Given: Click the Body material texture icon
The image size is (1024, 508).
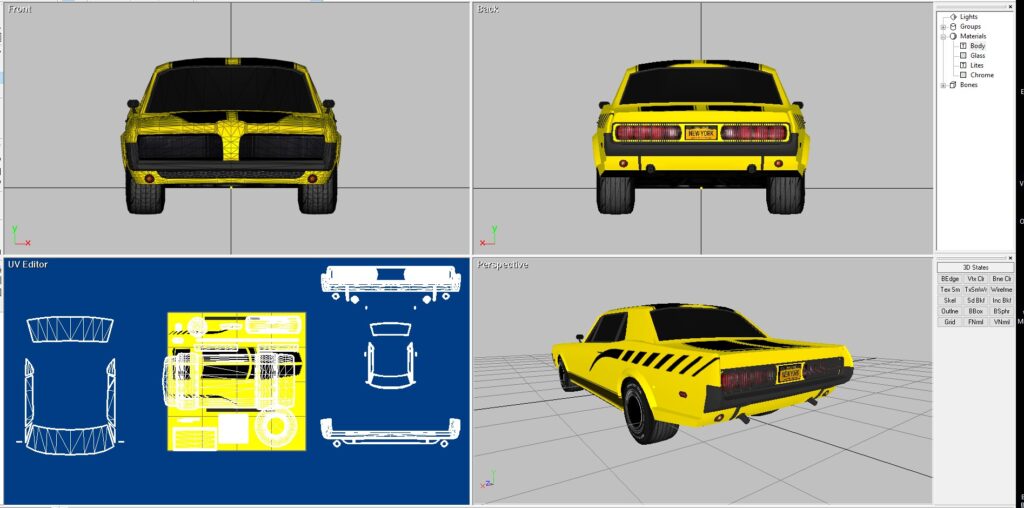Looking at the screenshot, I should [x=963, y=46].
